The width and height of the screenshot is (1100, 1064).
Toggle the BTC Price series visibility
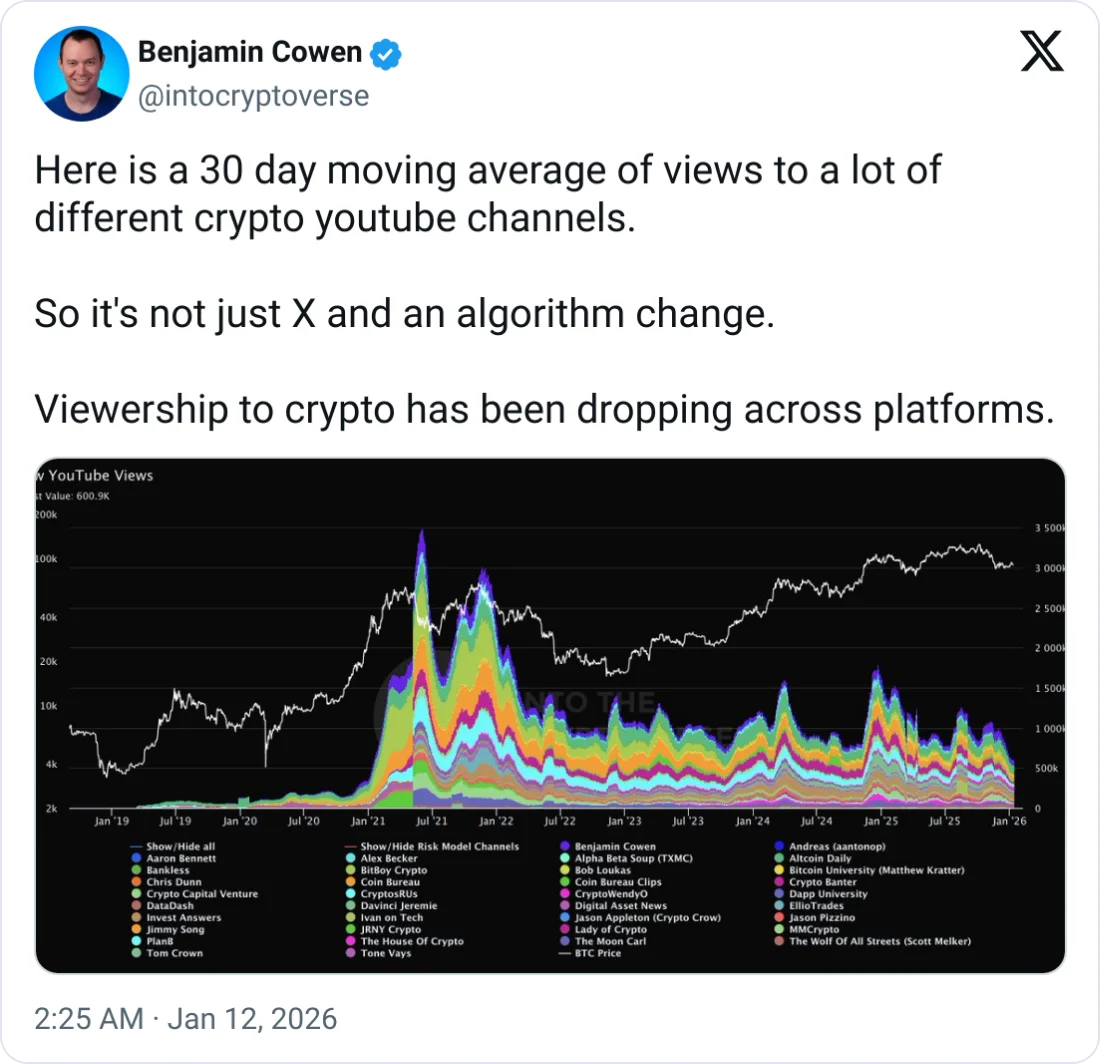tap(597, 953)
